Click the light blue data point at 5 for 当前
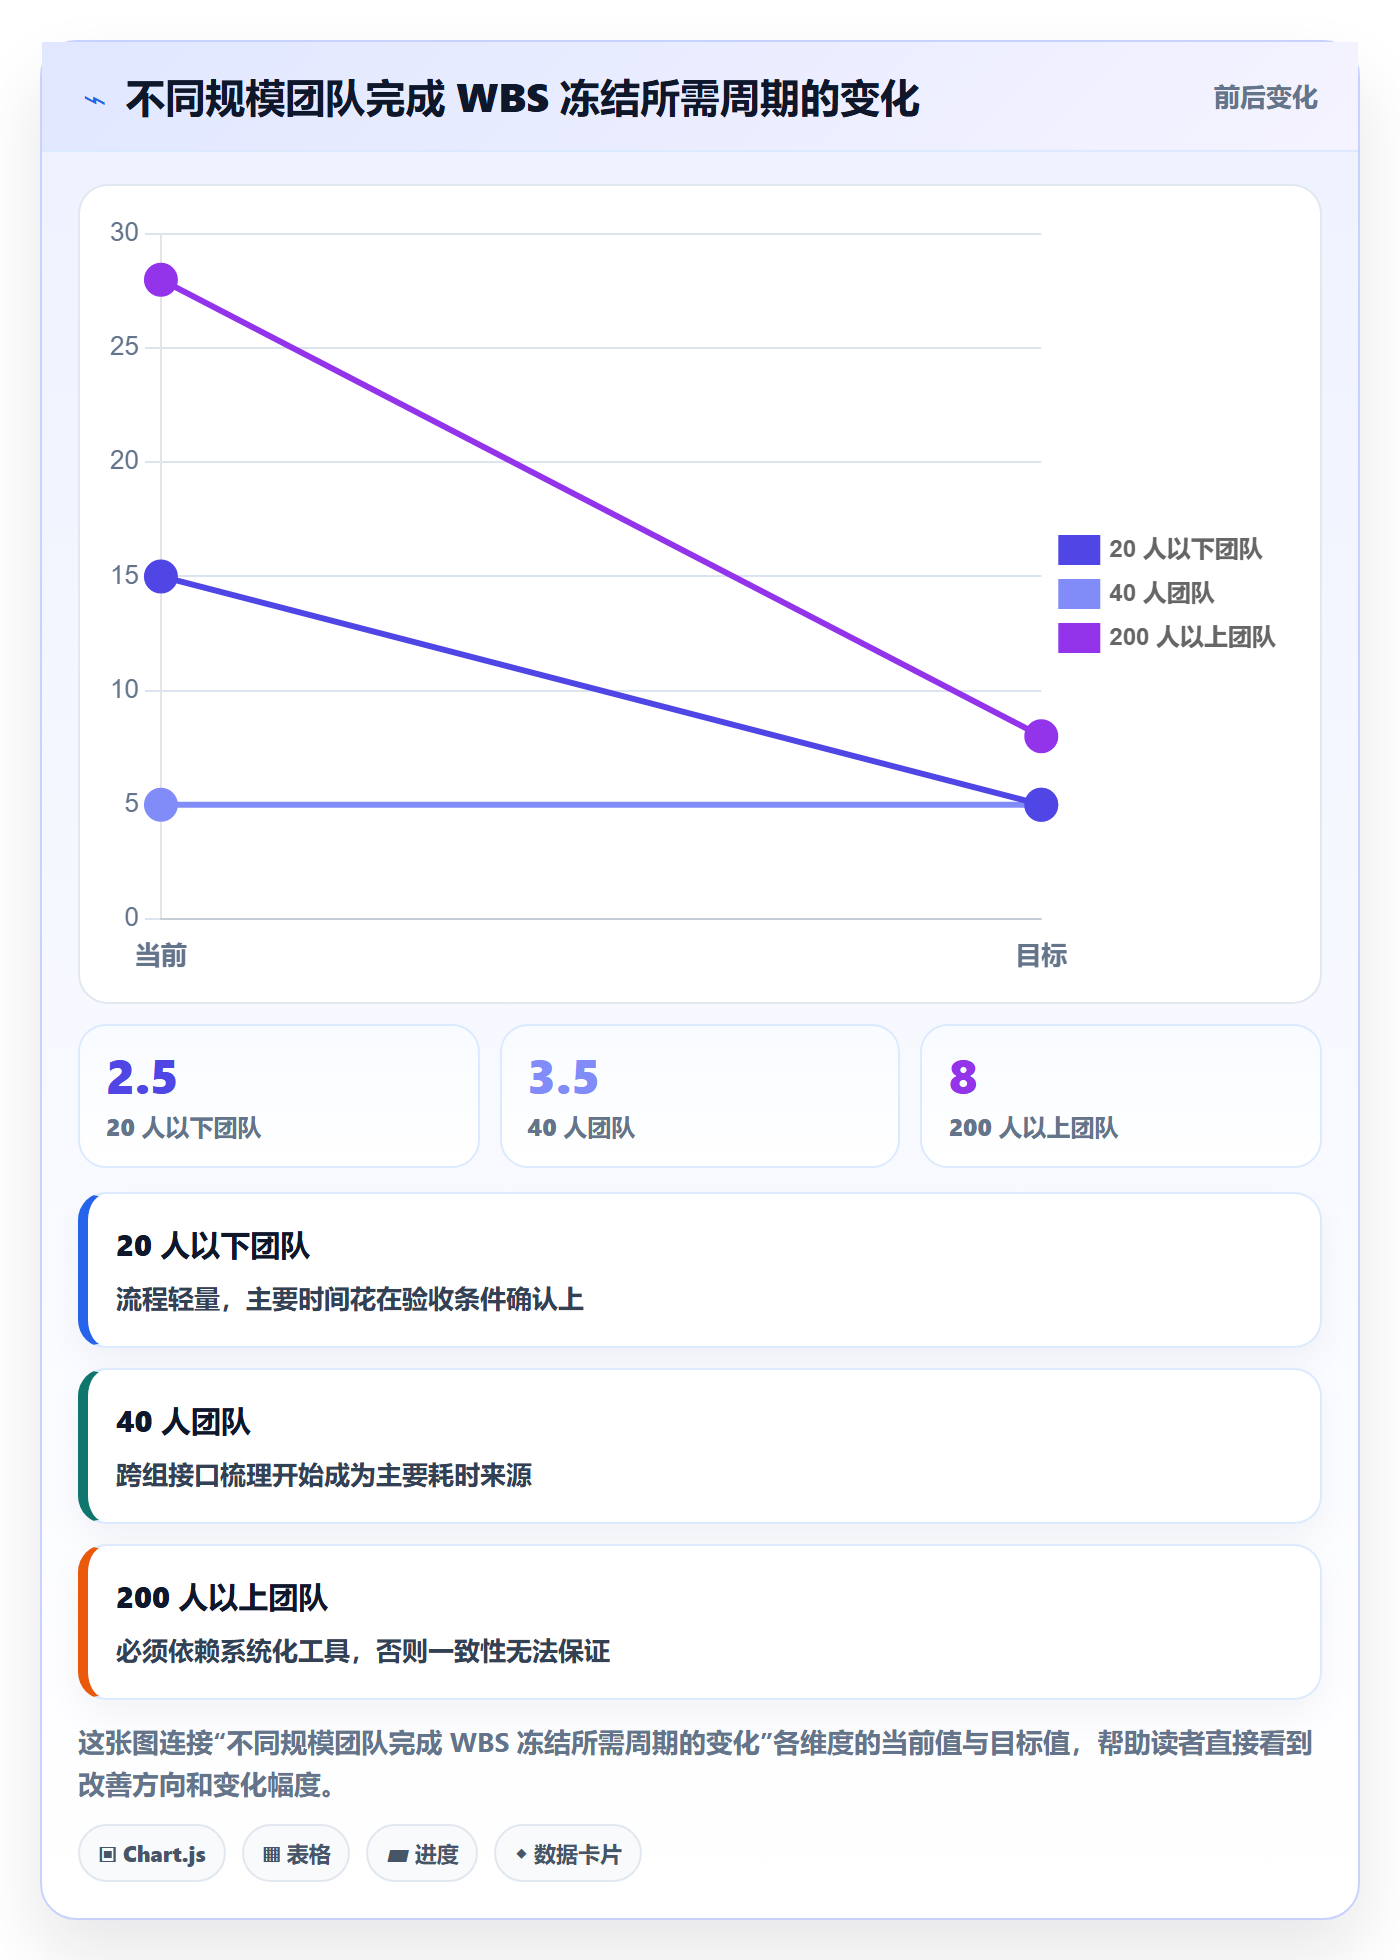1400x1960 pixels. [161, 804]
